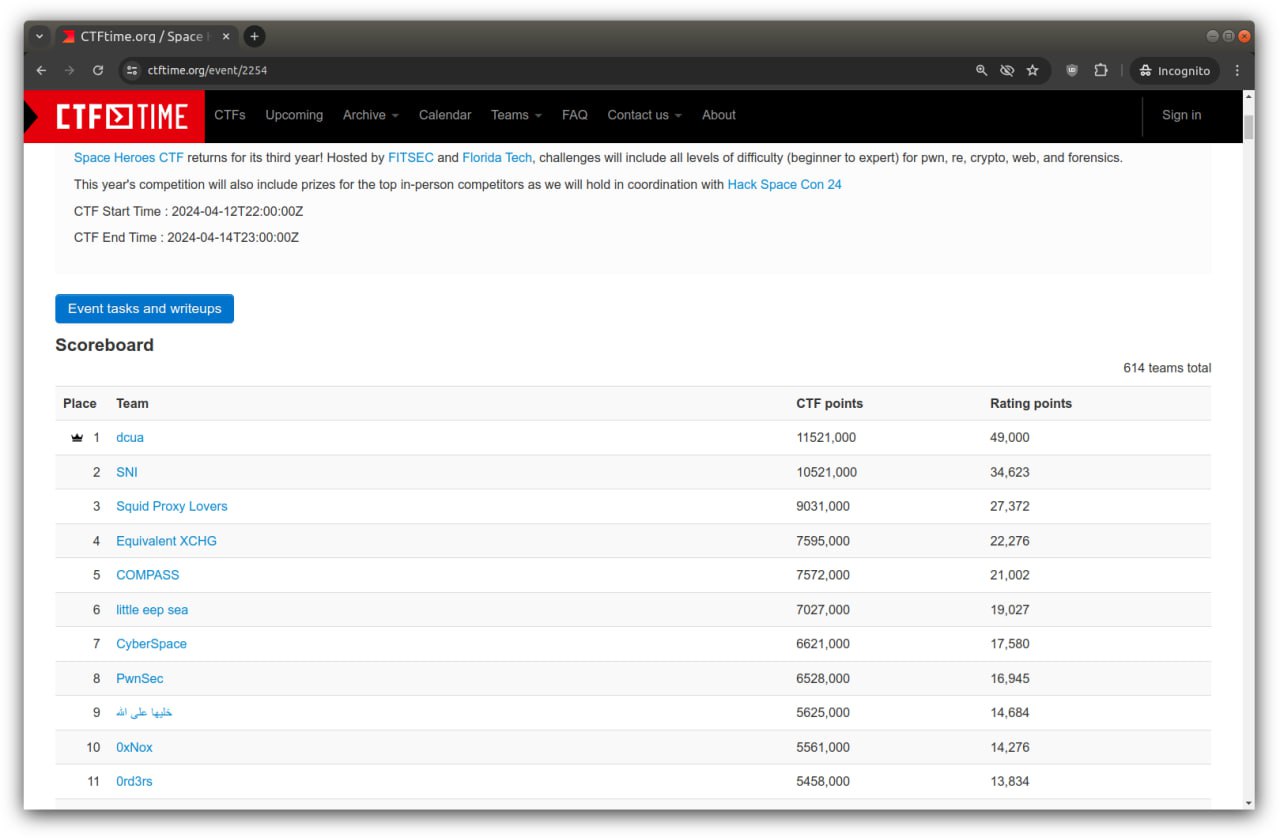This screenshot has height=838, width=1280.
Task: Expand the Archive dropdown in navbar
Action: click(x=370, y=115)
